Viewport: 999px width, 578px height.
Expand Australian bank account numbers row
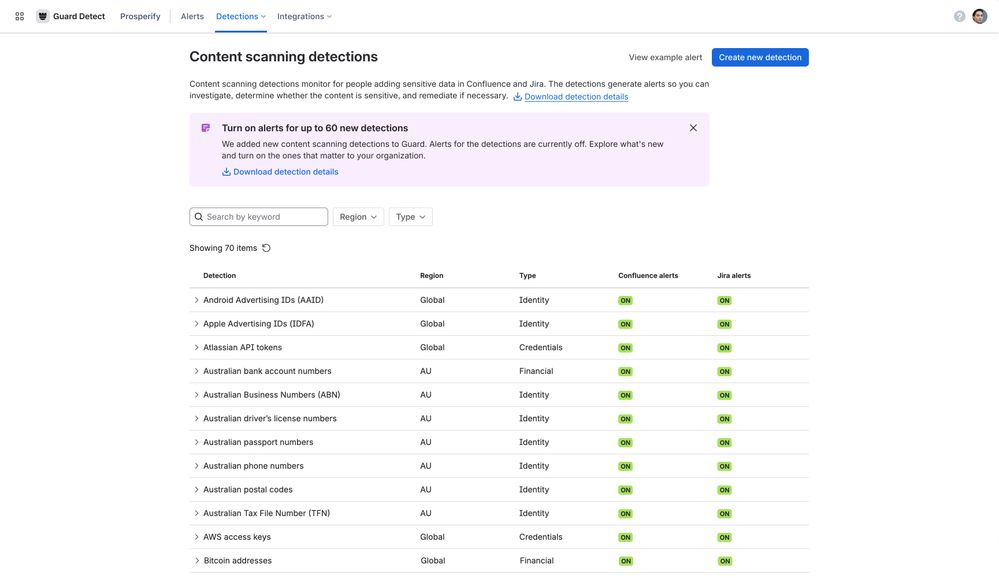click(x=196, y=371)
